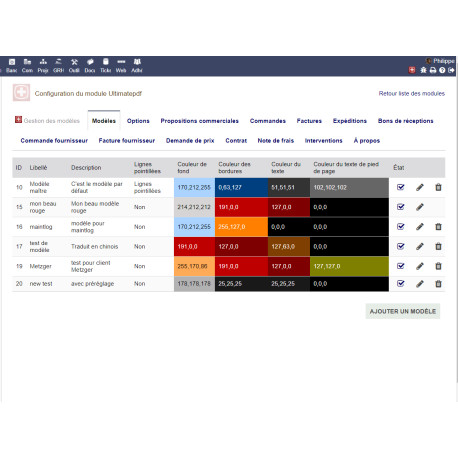Toggle the État checkbox for 'mon beau rouge'
458x458 pixels.
point(401,207)
